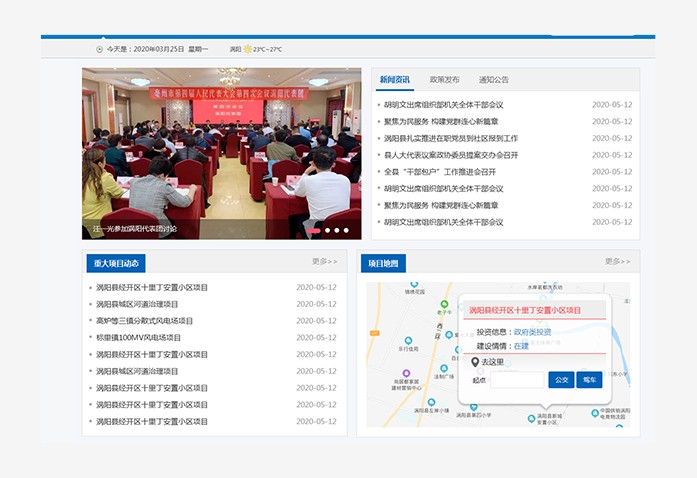Select the purple 建材营销中心 map marker
Screen dimensions: 697x478
[406, 373]
